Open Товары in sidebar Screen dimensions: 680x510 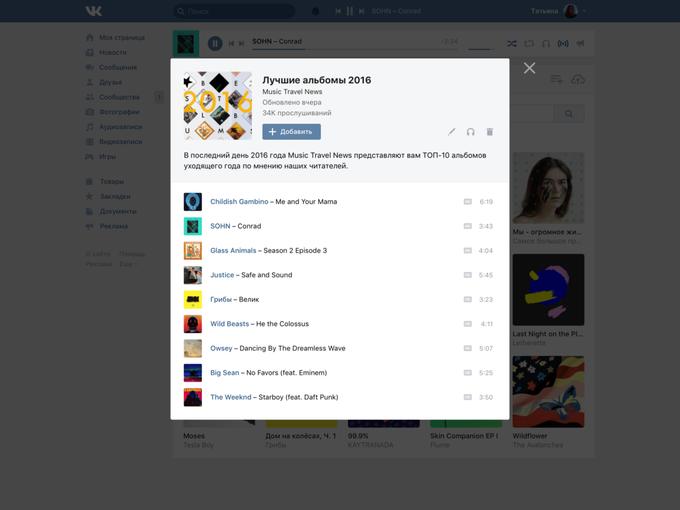(x=105, y=181)
